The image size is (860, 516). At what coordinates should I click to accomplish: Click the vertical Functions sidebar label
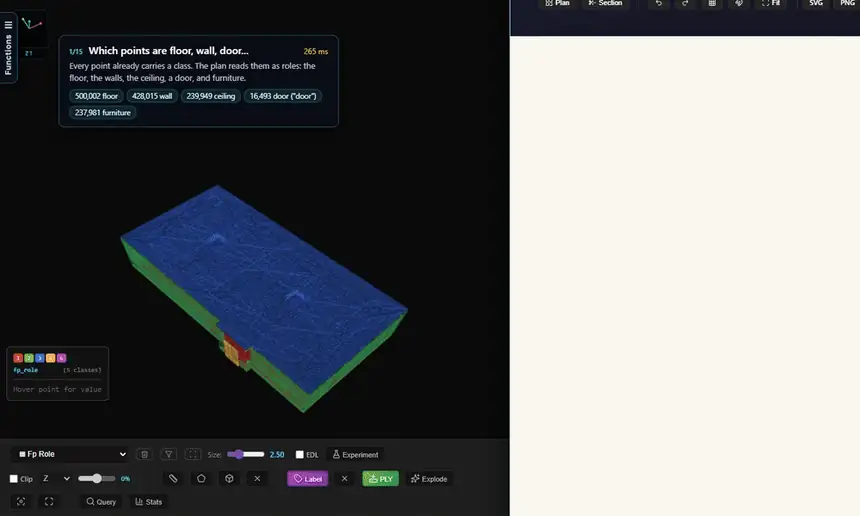[x=8, y=54]
